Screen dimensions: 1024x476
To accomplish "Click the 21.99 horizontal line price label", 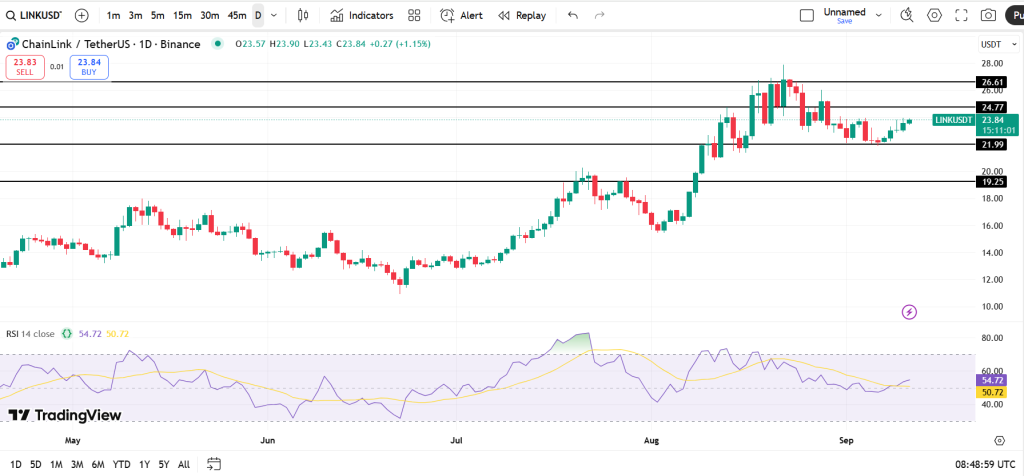I will 990,144.
